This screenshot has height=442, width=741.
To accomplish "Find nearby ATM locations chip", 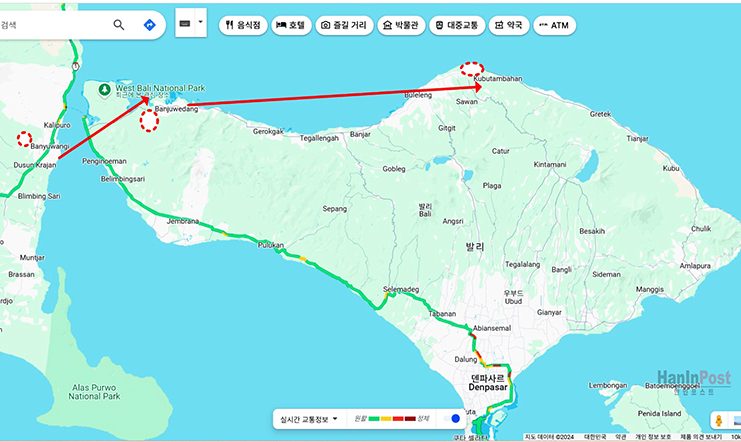I will click(559, 25).
